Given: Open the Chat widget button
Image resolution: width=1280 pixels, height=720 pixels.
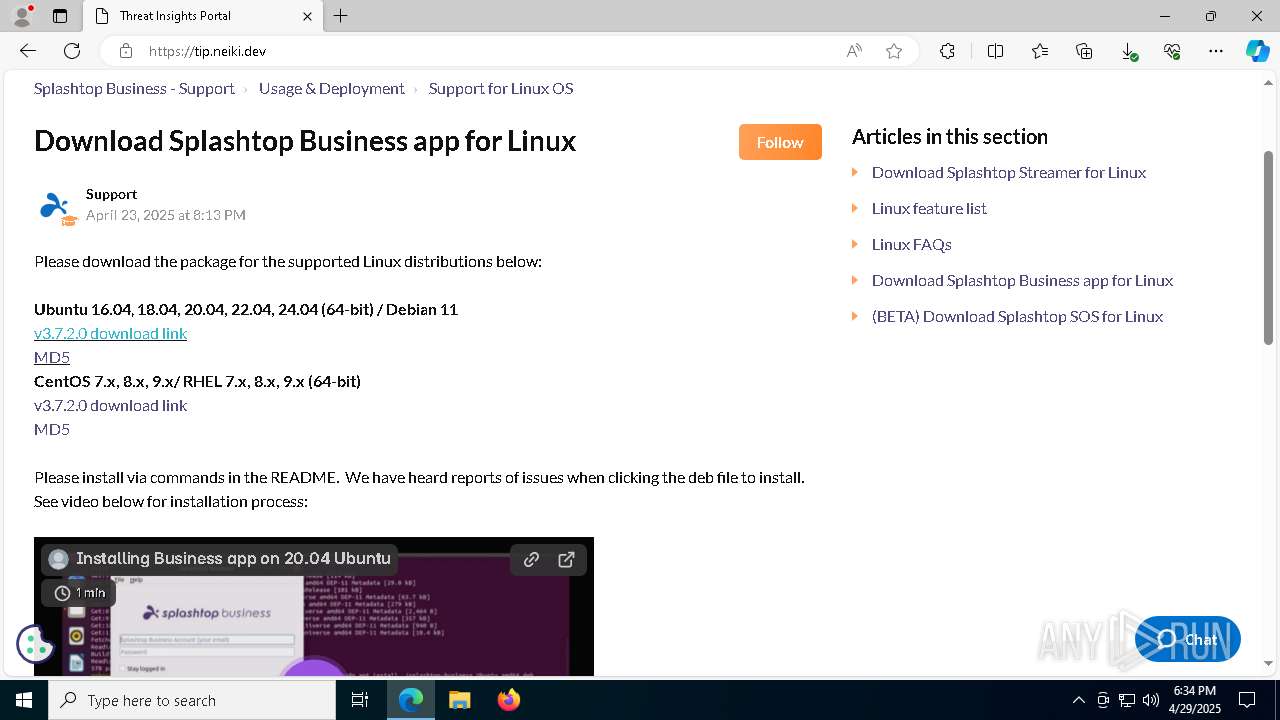Looking at the screenshot, I should click(x=1187, y=640).
